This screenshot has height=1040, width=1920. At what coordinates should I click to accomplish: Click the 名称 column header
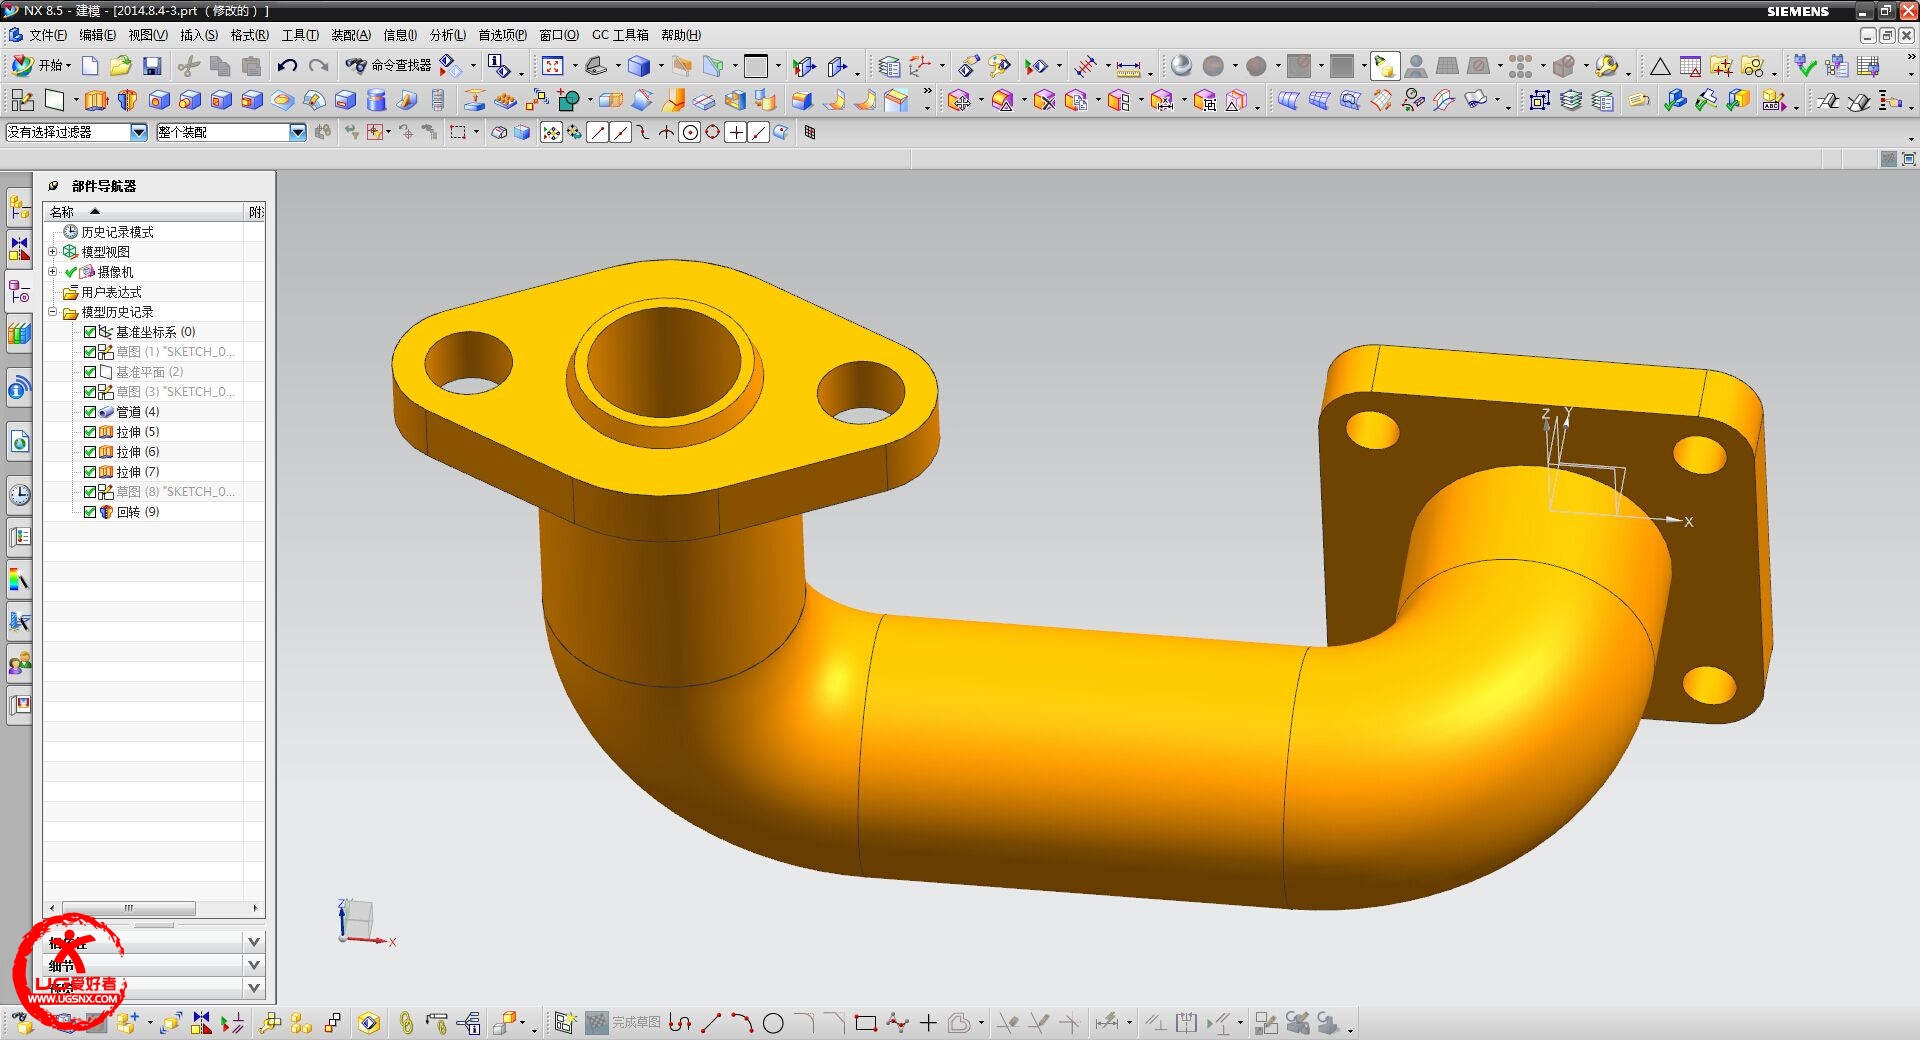tap(145, 212)
